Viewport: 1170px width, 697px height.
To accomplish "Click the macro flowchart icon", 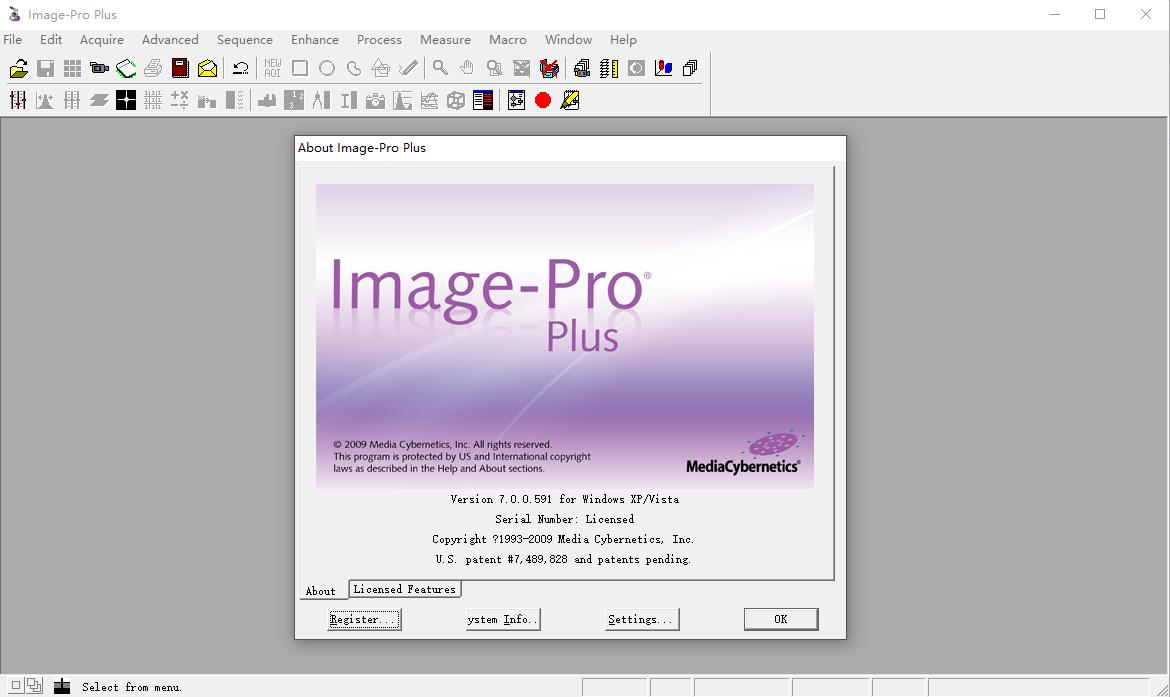I will click(516, 100).
